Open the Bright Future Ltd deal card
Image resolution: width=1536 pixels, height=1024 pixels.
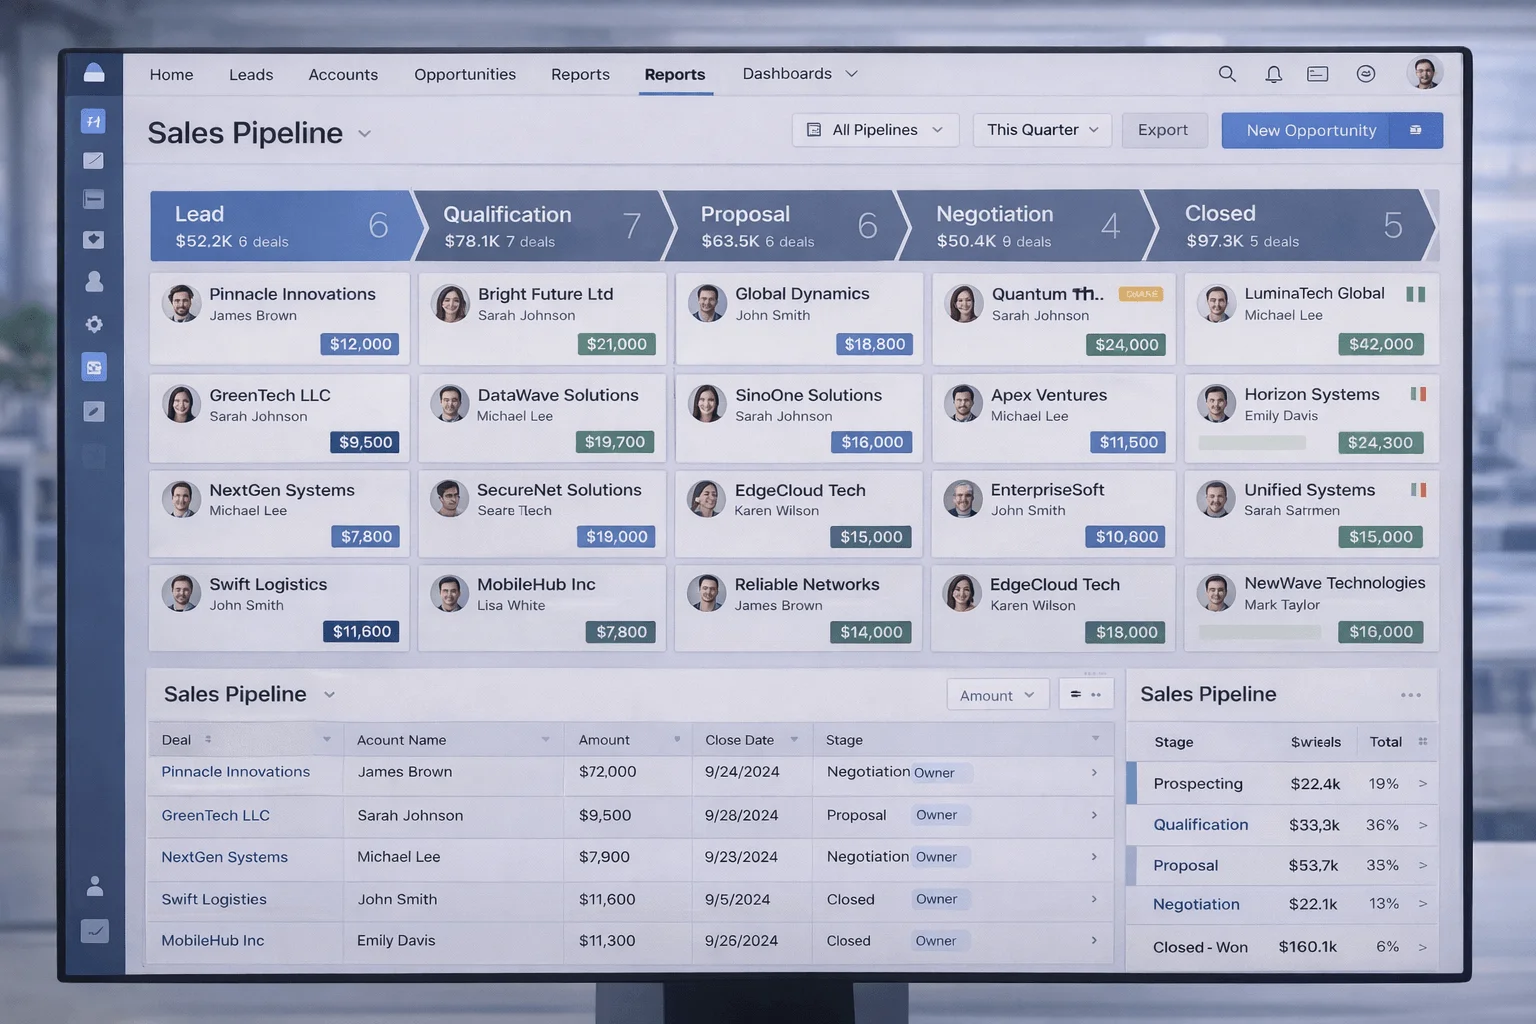542,319
